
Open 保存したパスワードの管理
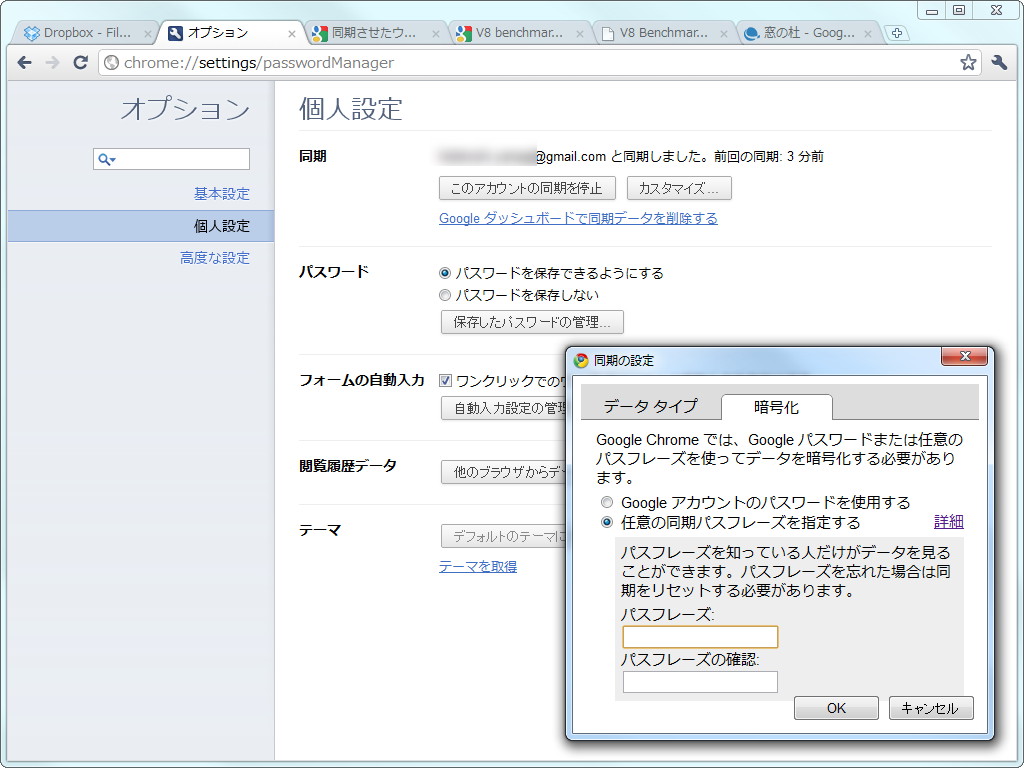coord(531,322)
